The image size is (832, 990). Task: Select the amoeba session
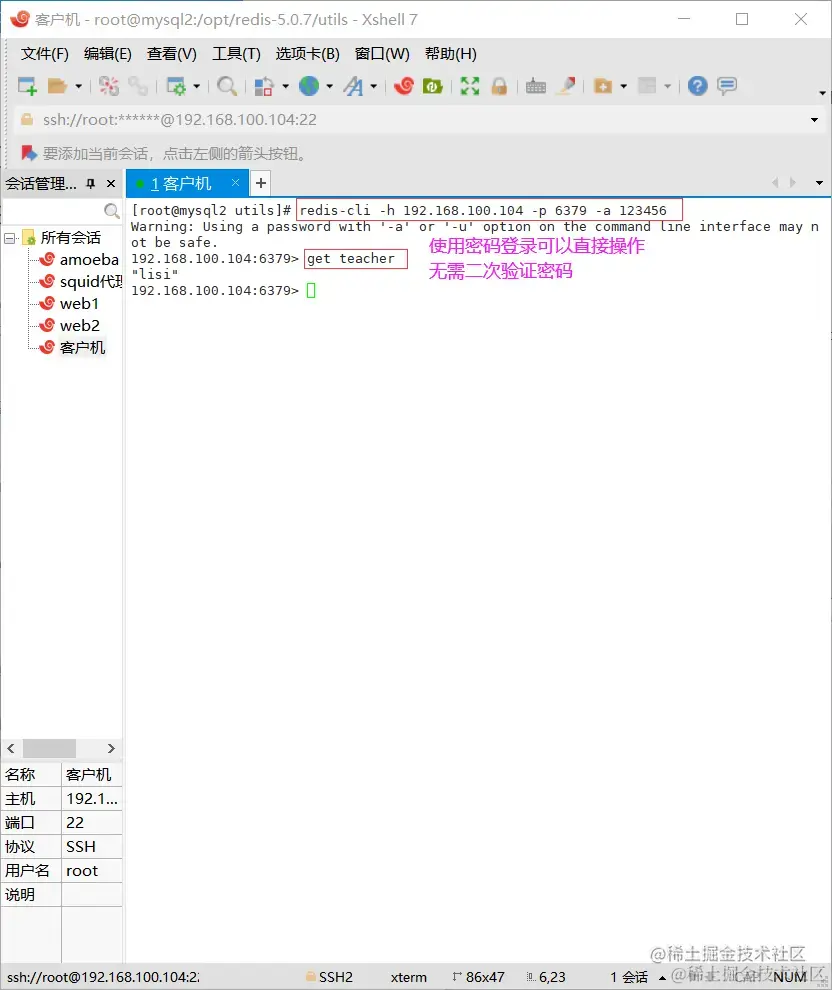(x=89, y=259)
